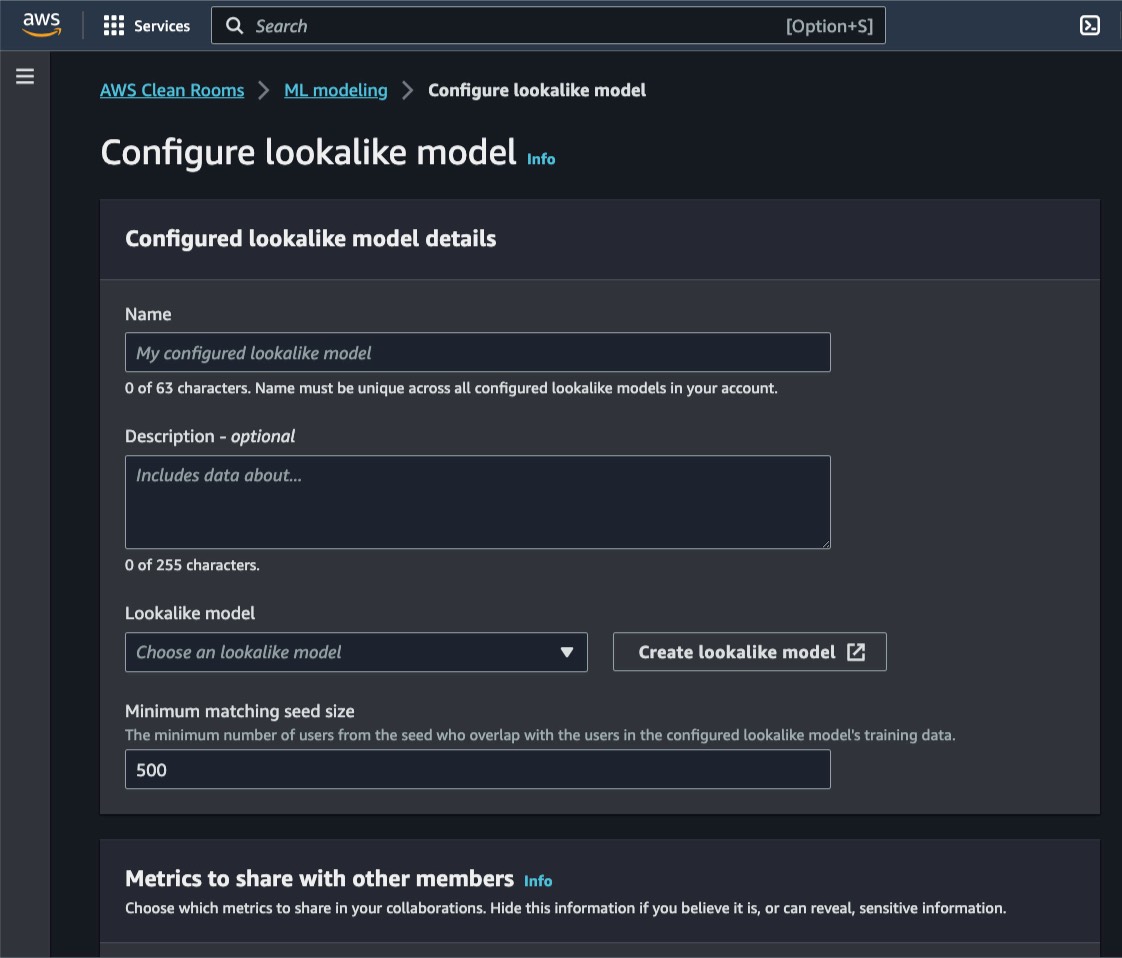This screenshot has width=1122, height=958.
Task: Go to AWS Clean Rooms breadcrumb
Action: click(172, 90)
